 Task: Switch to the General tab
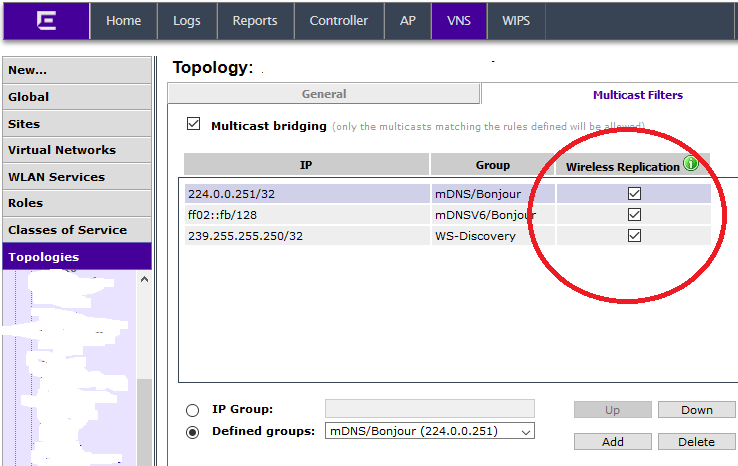(x=324, y=94)
